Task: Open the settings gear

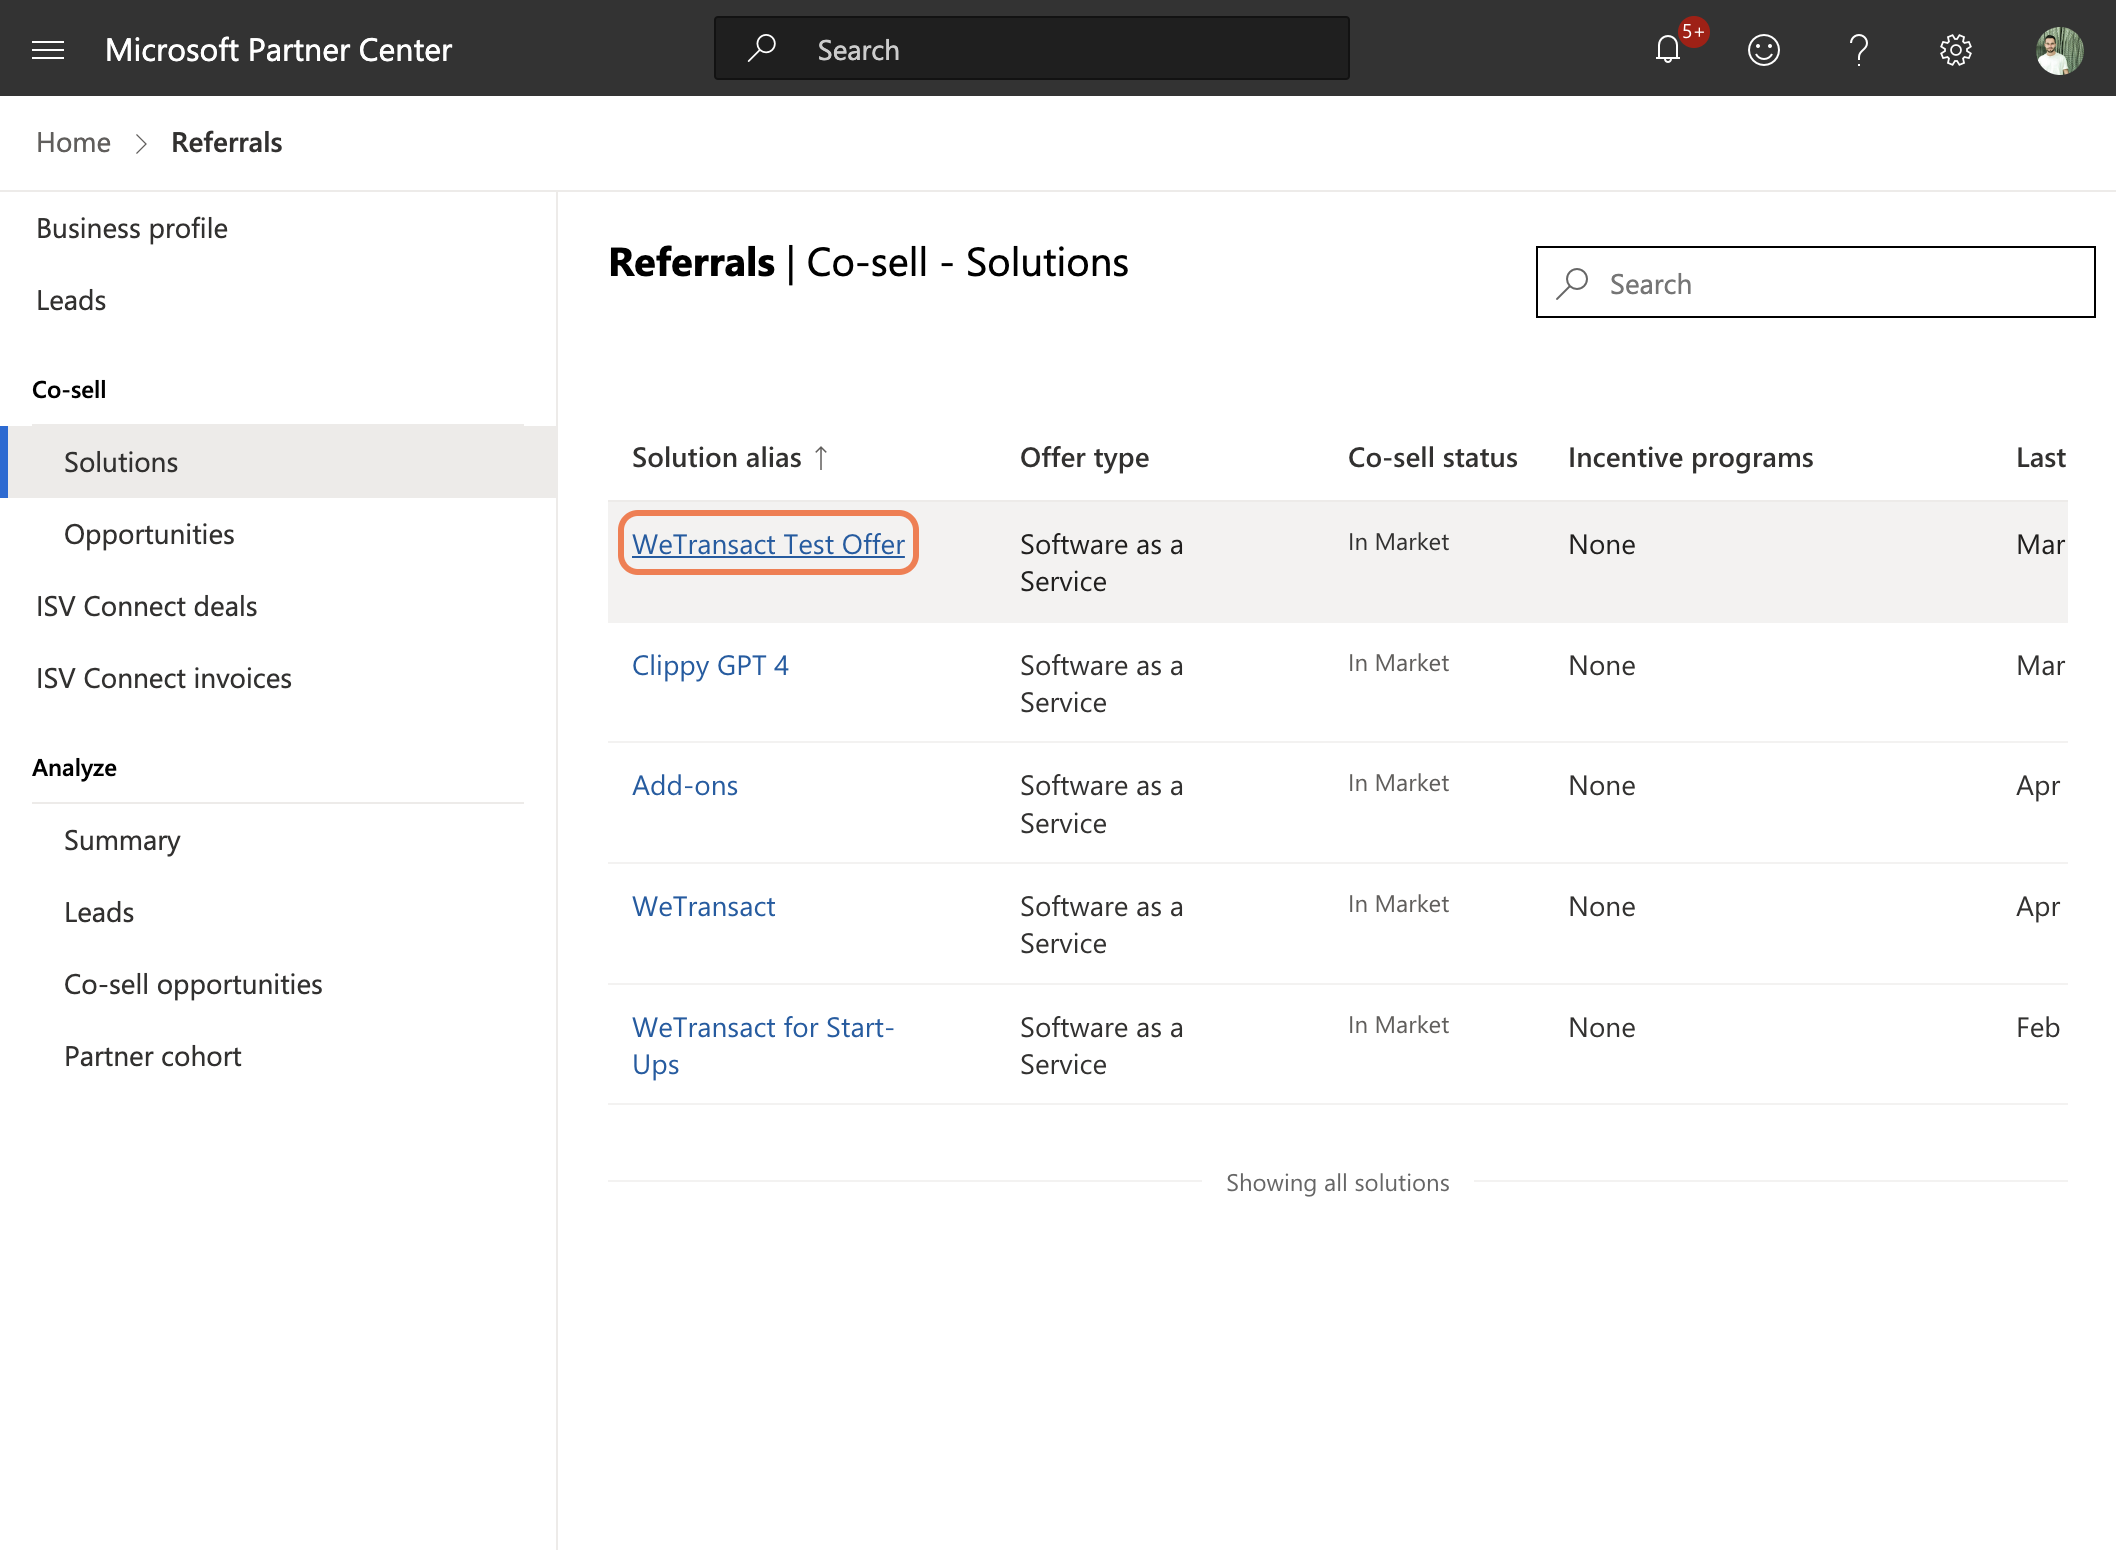Action: [x=1955, y=50]
